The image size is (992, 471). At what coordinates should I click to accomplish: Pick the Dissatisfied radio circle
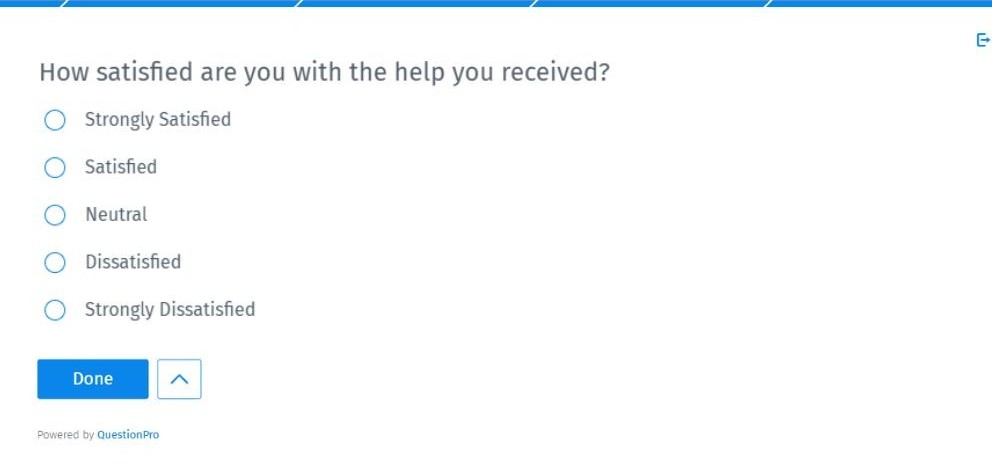(55, 262)
